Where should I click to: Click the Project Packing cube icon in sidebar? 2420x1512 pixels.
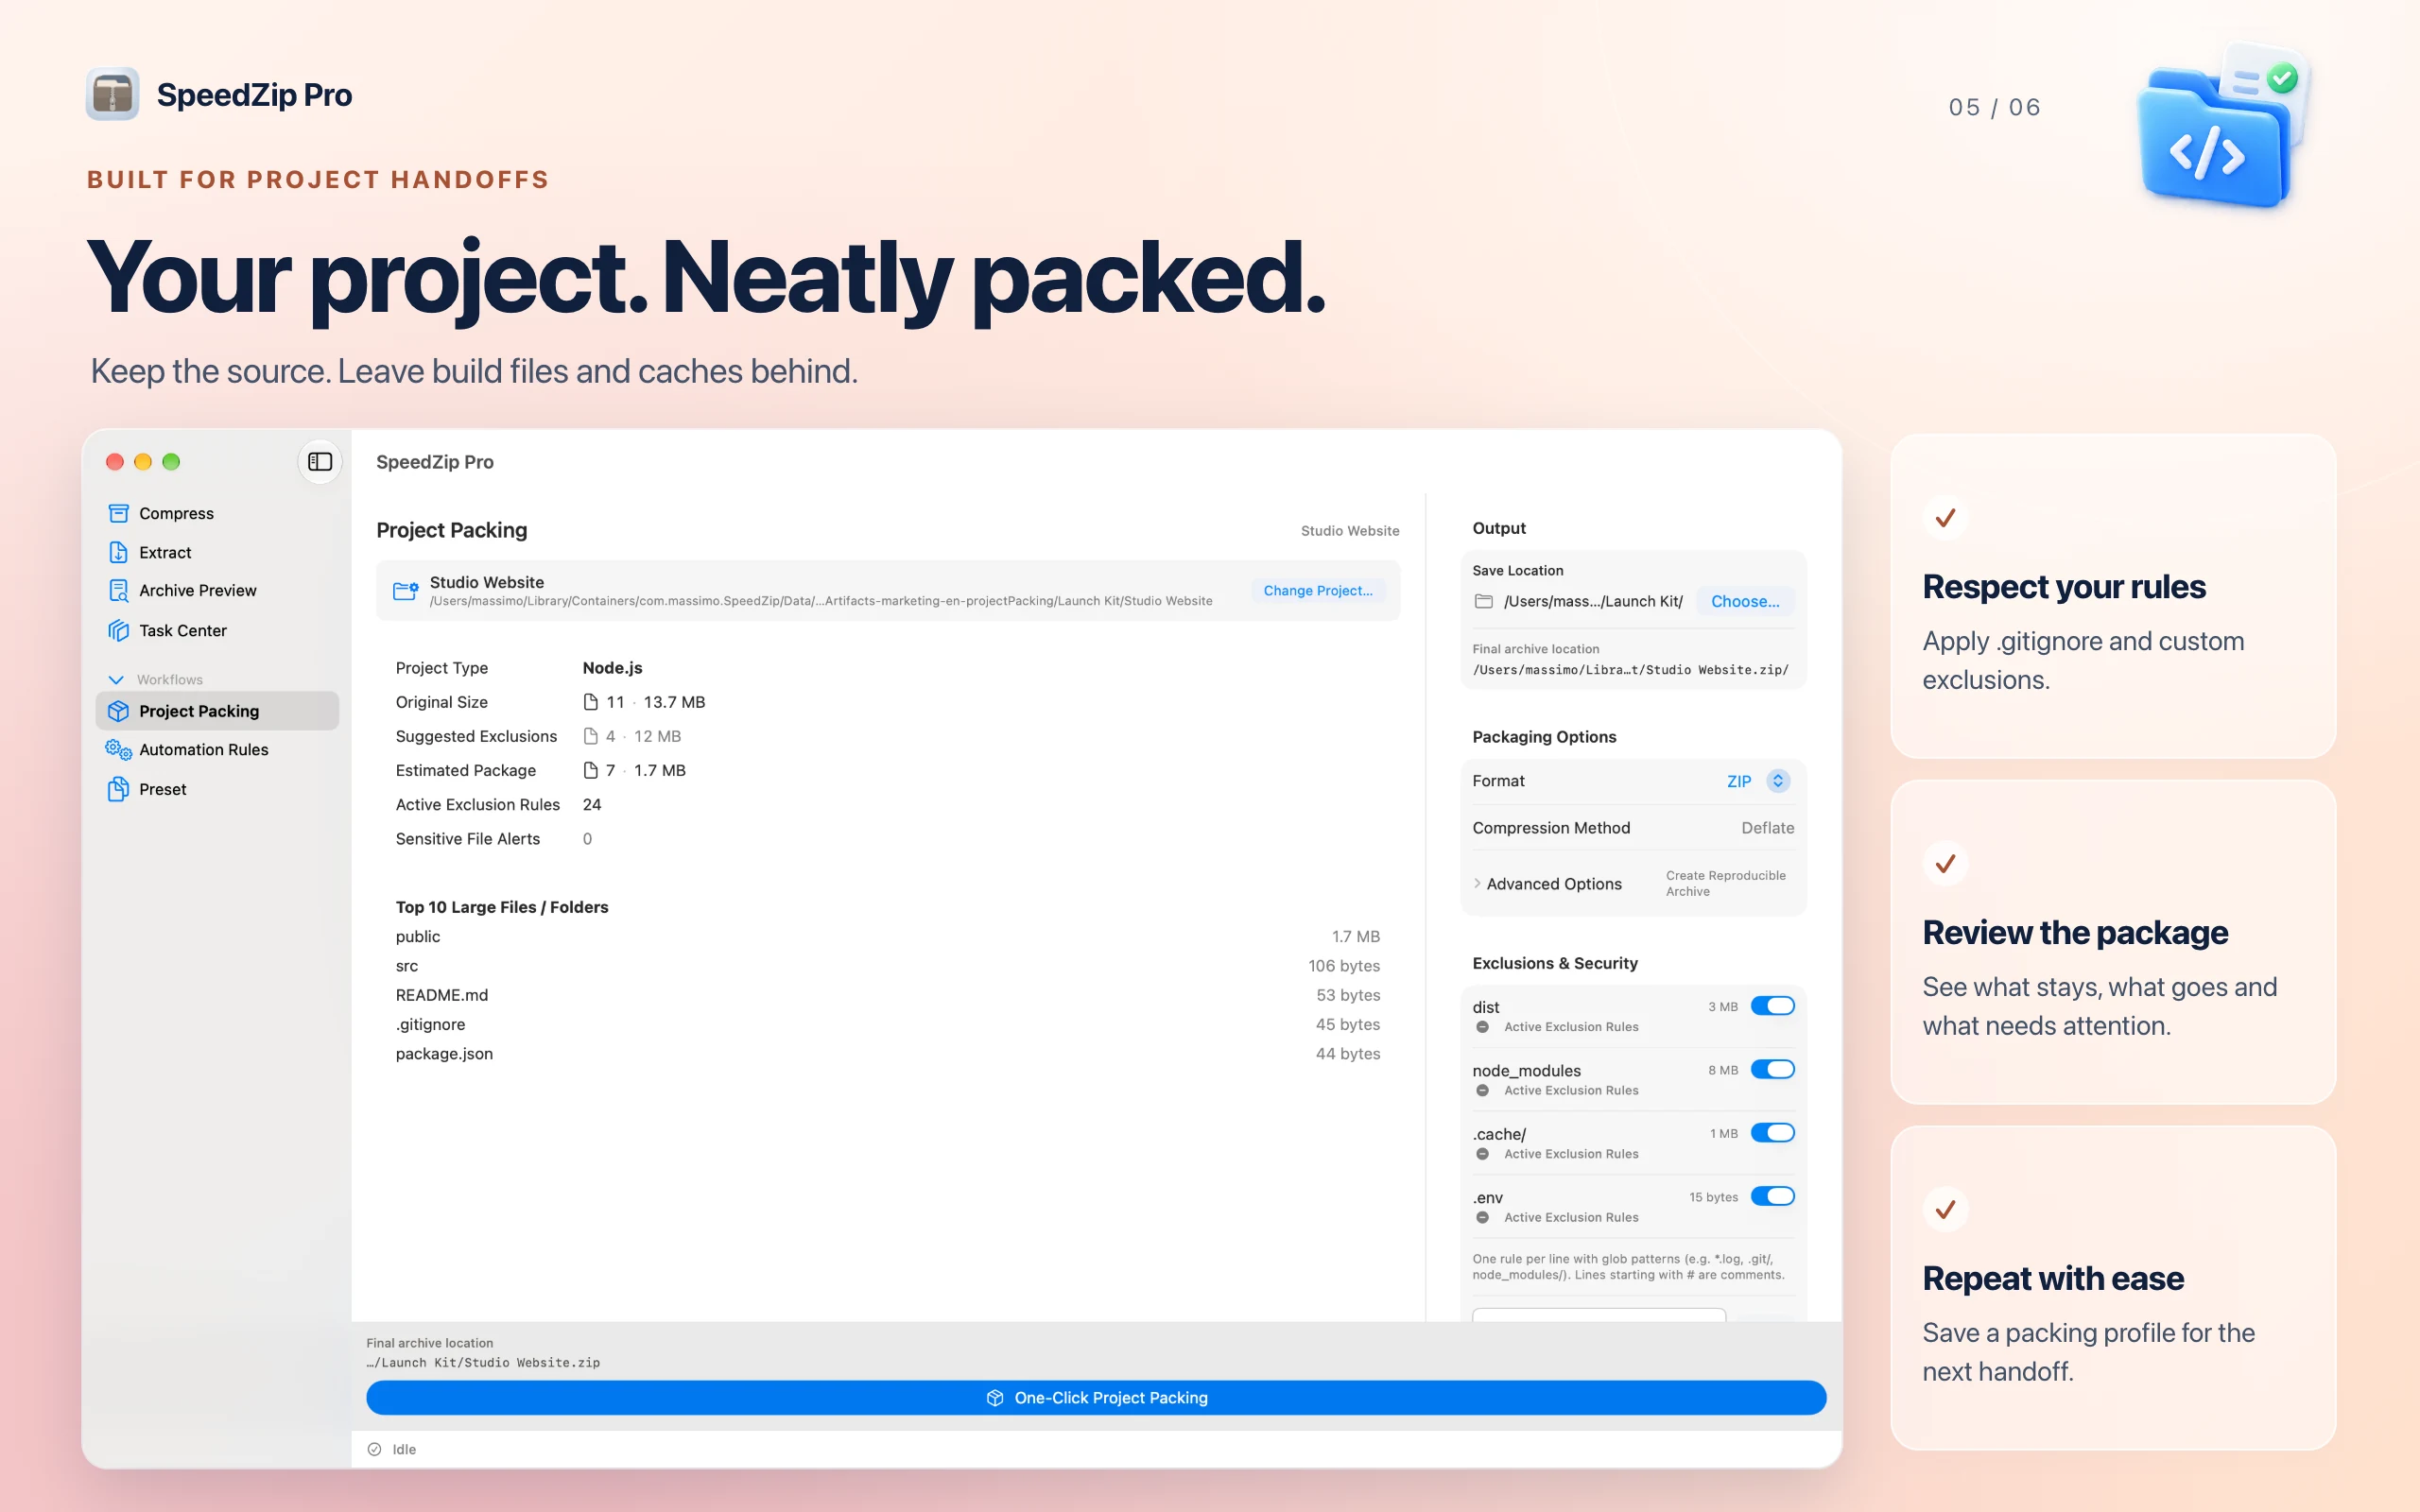coord(118,711)
